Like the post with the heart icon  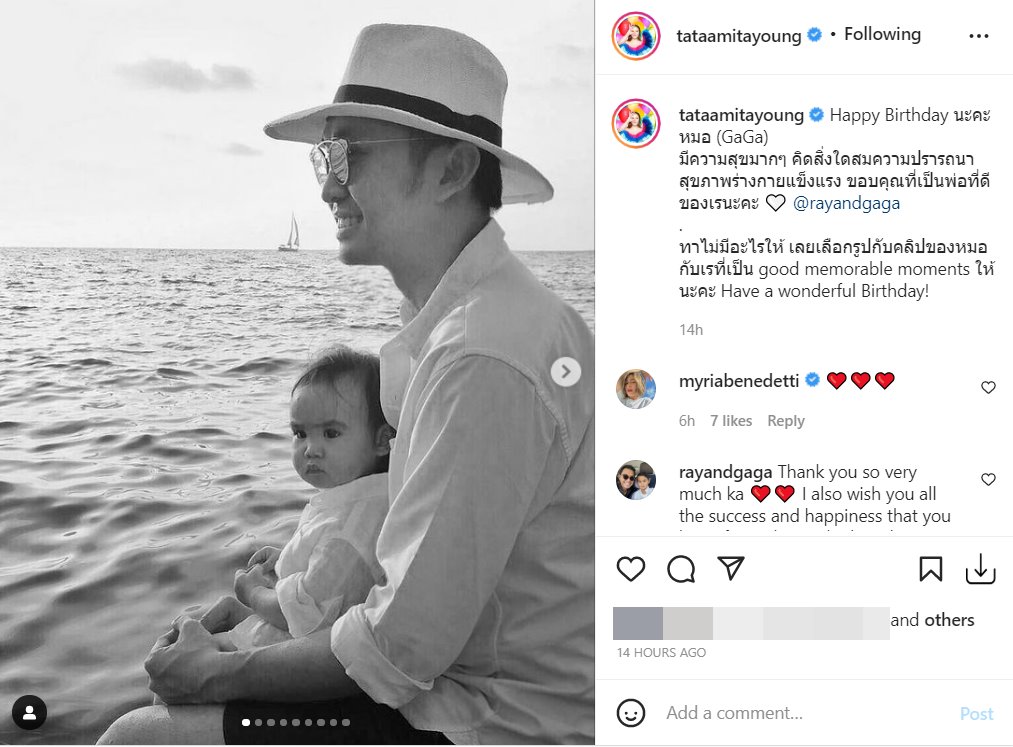pos(631,569)
